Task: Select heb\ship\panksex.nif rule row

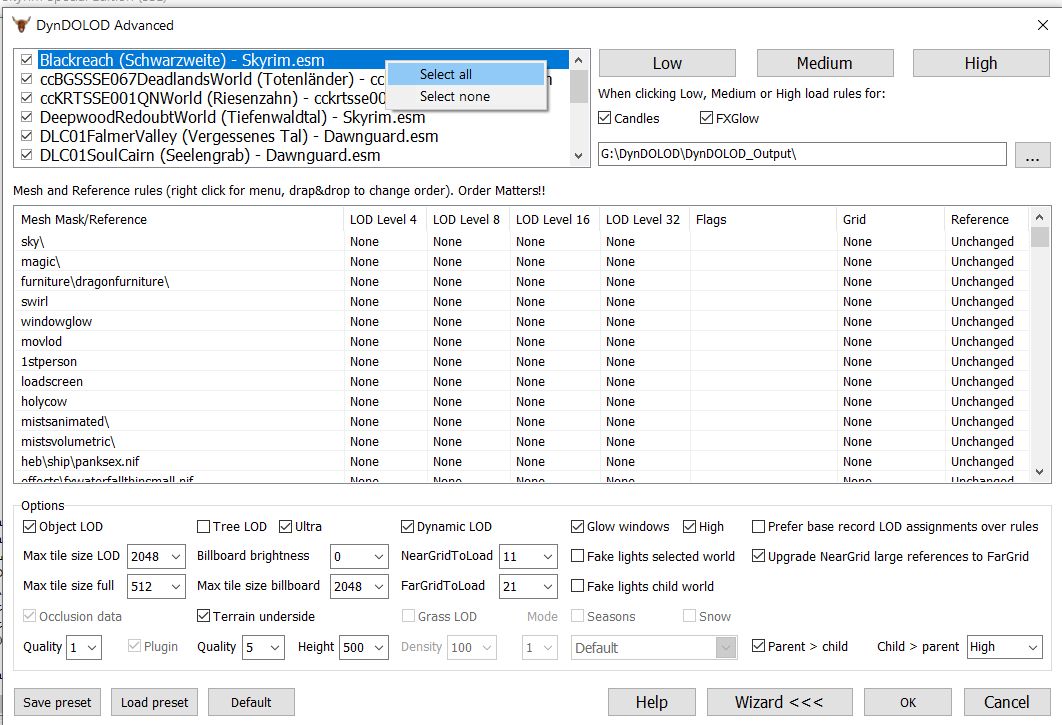Action: 522,461
